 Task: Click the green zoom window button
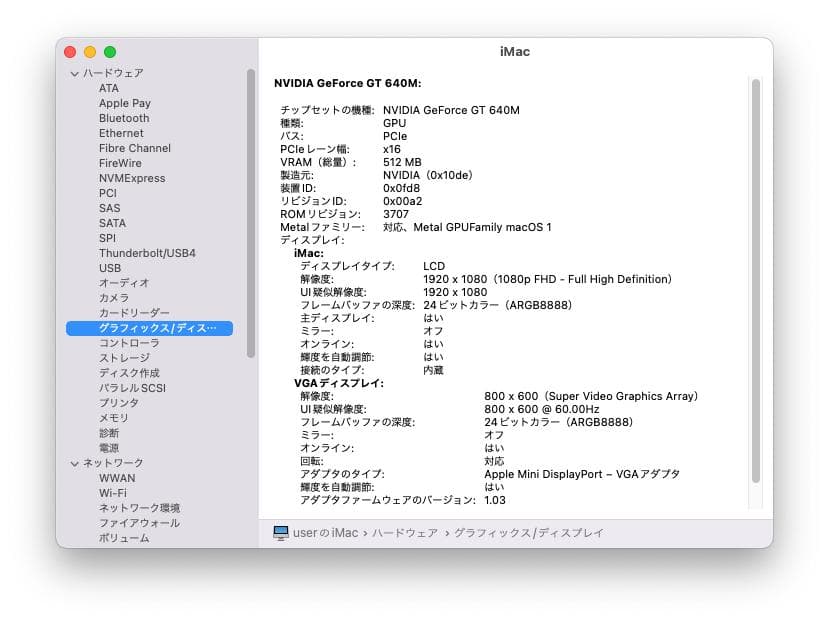(x=110, y=51)
